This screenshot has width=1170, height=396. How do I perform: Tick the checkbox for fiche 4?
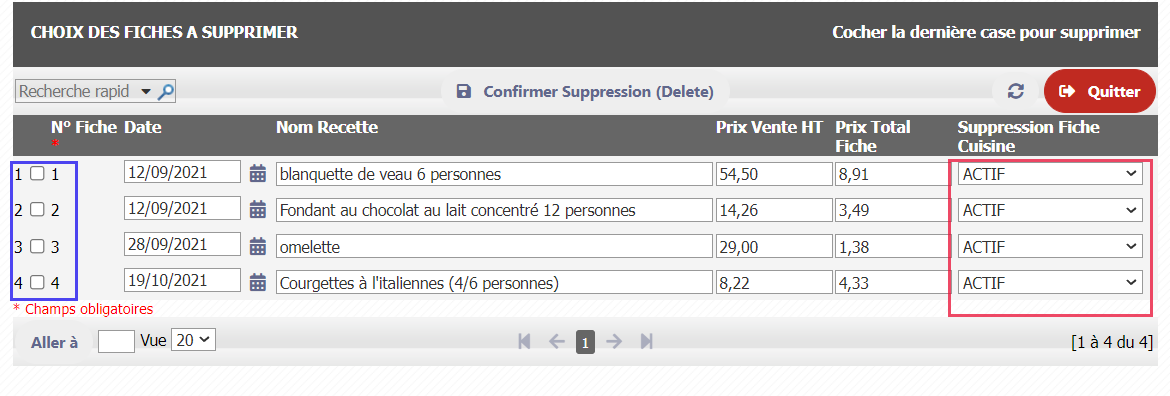pos(37,283)
